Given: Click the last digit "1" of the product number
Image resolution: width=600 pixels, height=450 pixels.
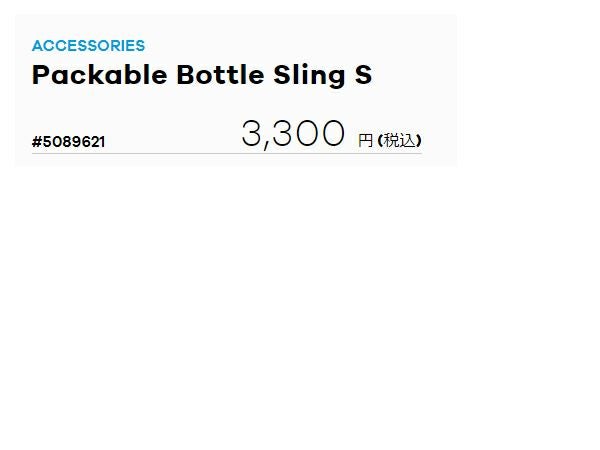Looking at the screenshot, I should click(101, 142).
